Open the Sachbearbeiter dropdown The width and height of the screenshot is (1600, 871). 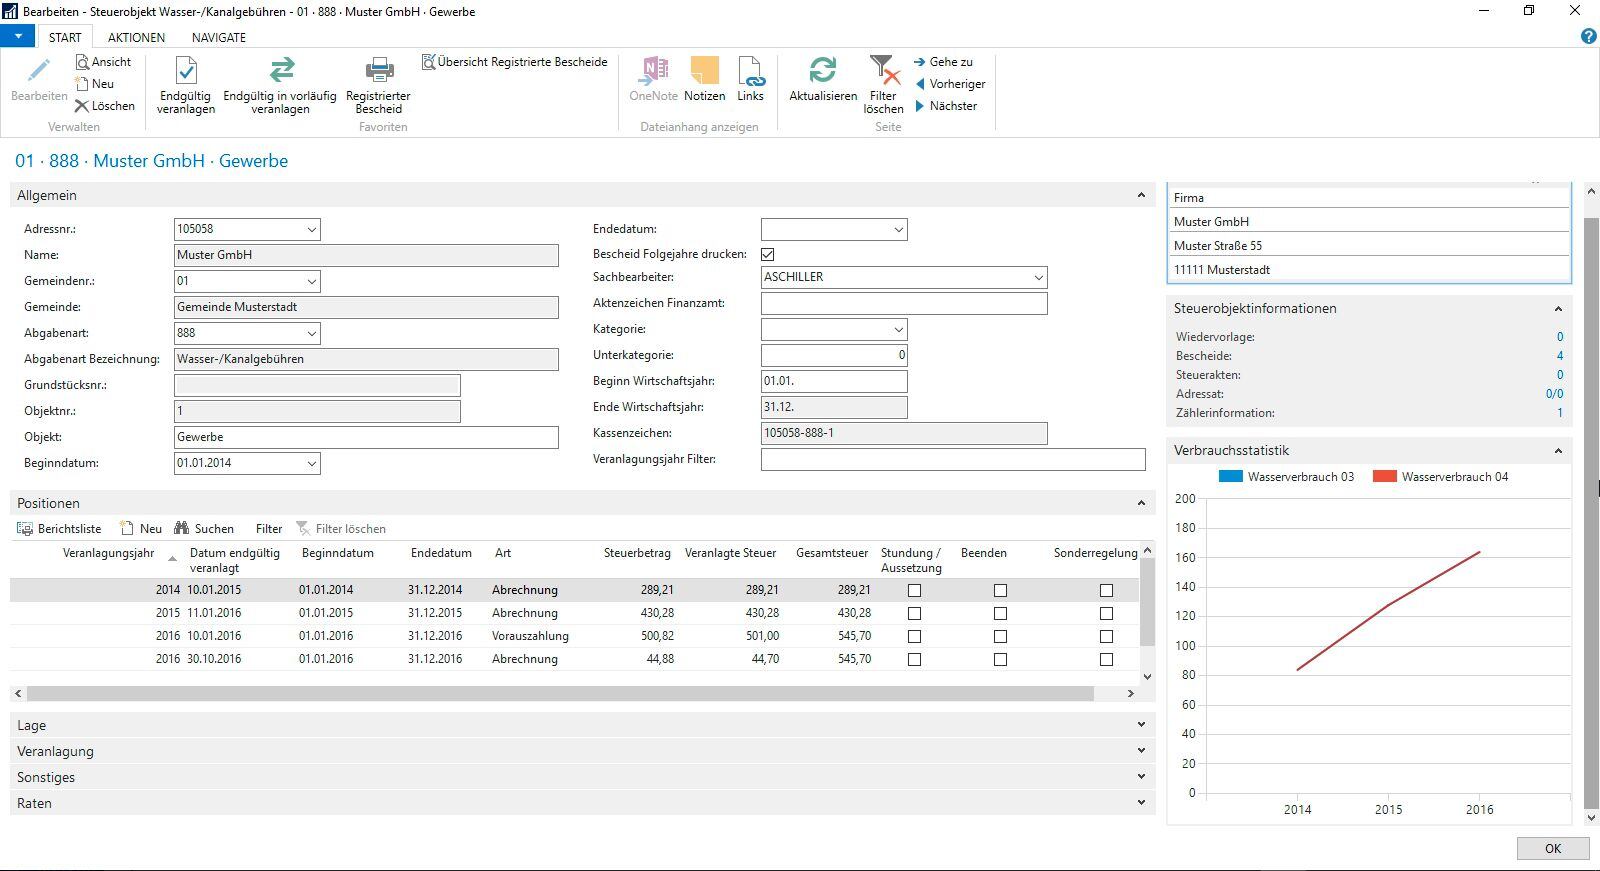(1038, 277)
